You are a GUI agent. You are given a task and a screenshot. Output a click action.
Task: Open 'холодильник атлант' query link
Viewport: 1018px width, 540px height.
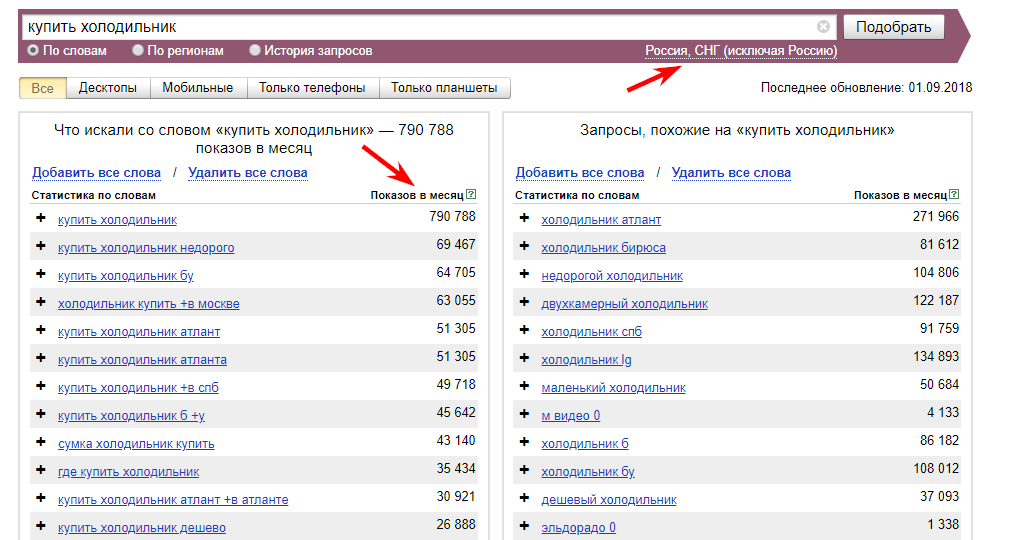(601, 219)
